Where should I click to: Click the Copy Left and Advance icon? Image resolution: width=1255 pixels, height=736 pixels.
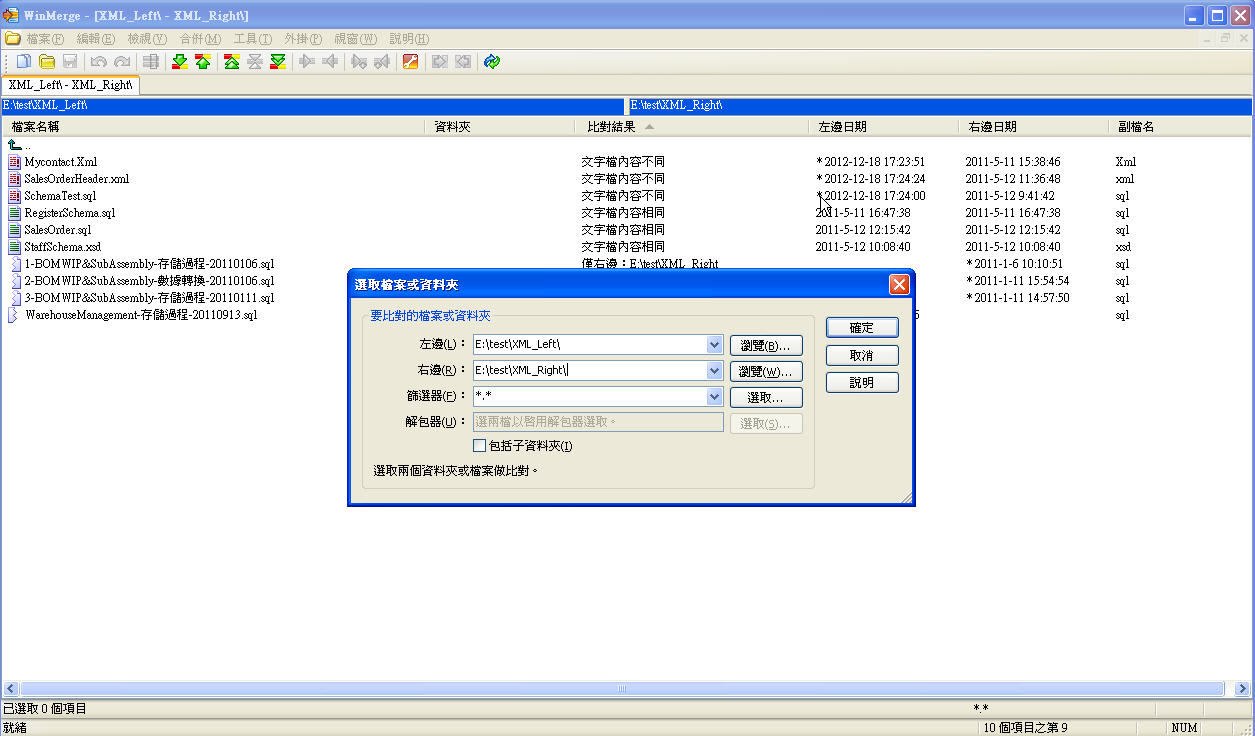tap(381, 62)
